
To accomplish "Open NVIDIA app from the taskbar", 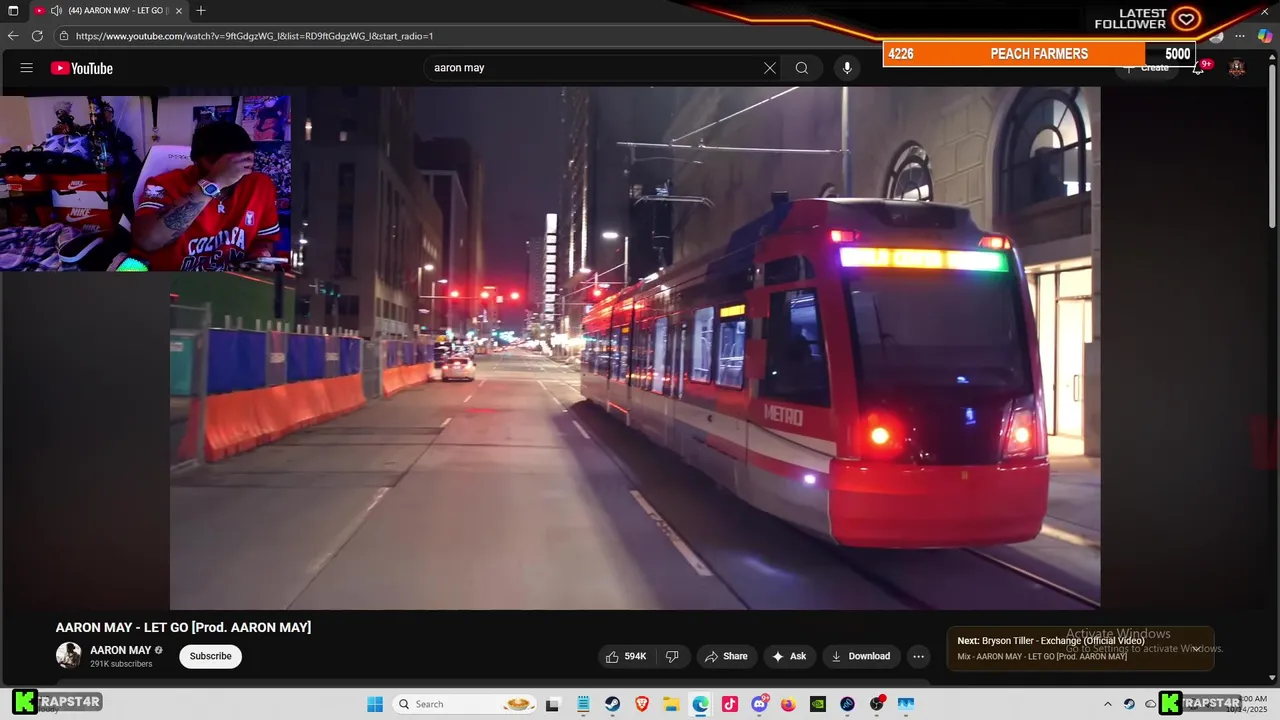I will pos(818,704).
